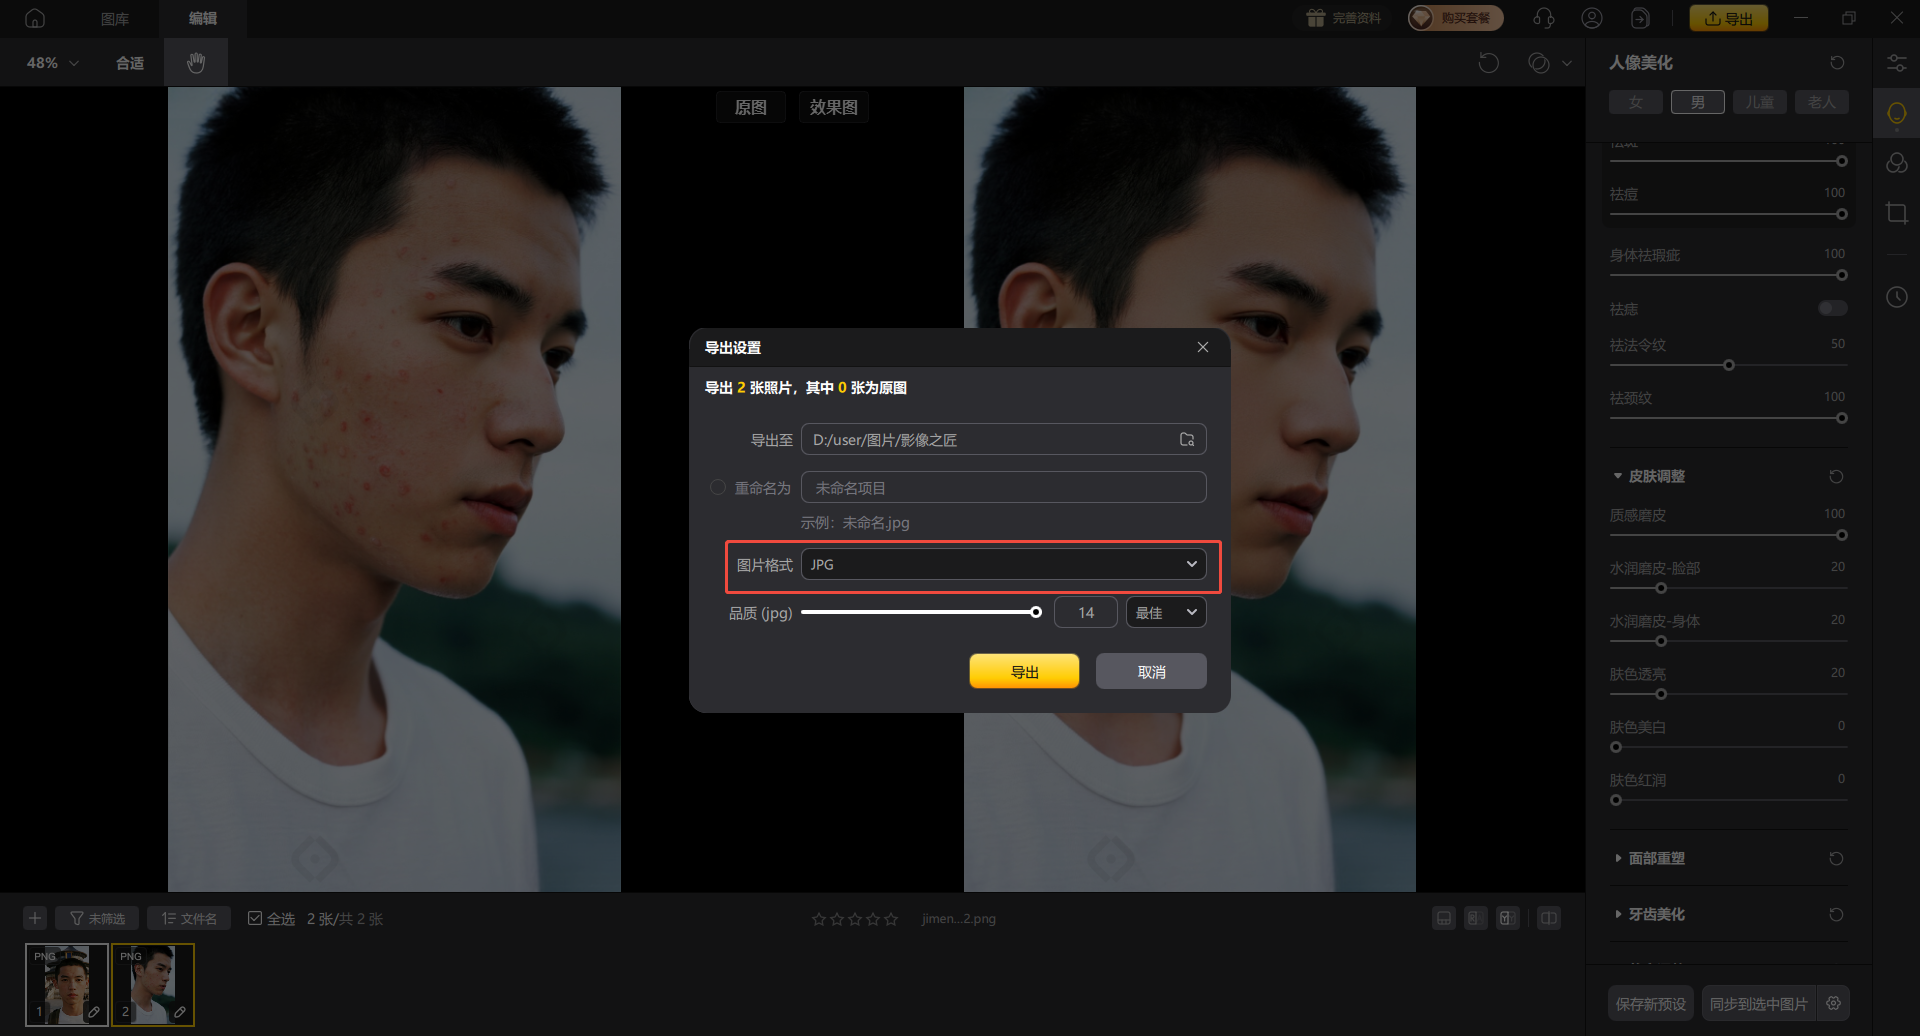Click the JPG quality slider handle
Image resolution: width=1920 pixels, height=1036 pixels.
(x=1036, y=612)
